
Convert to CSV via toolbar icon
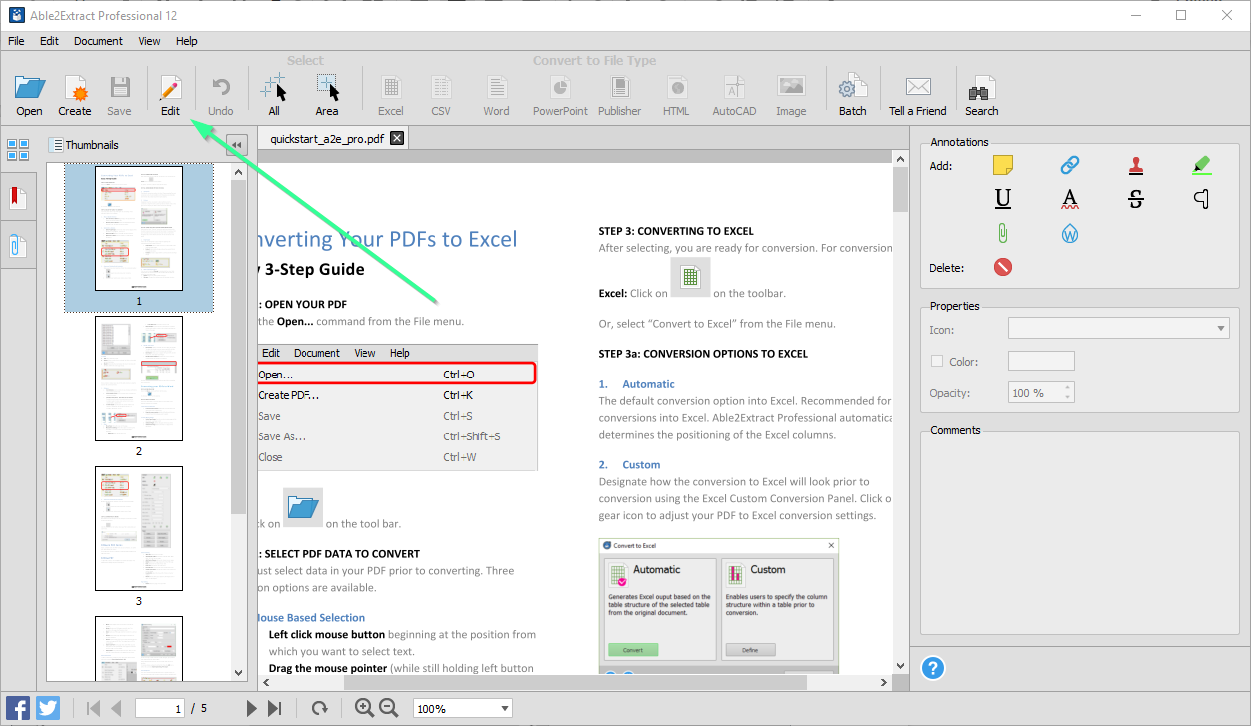[441, 88]
